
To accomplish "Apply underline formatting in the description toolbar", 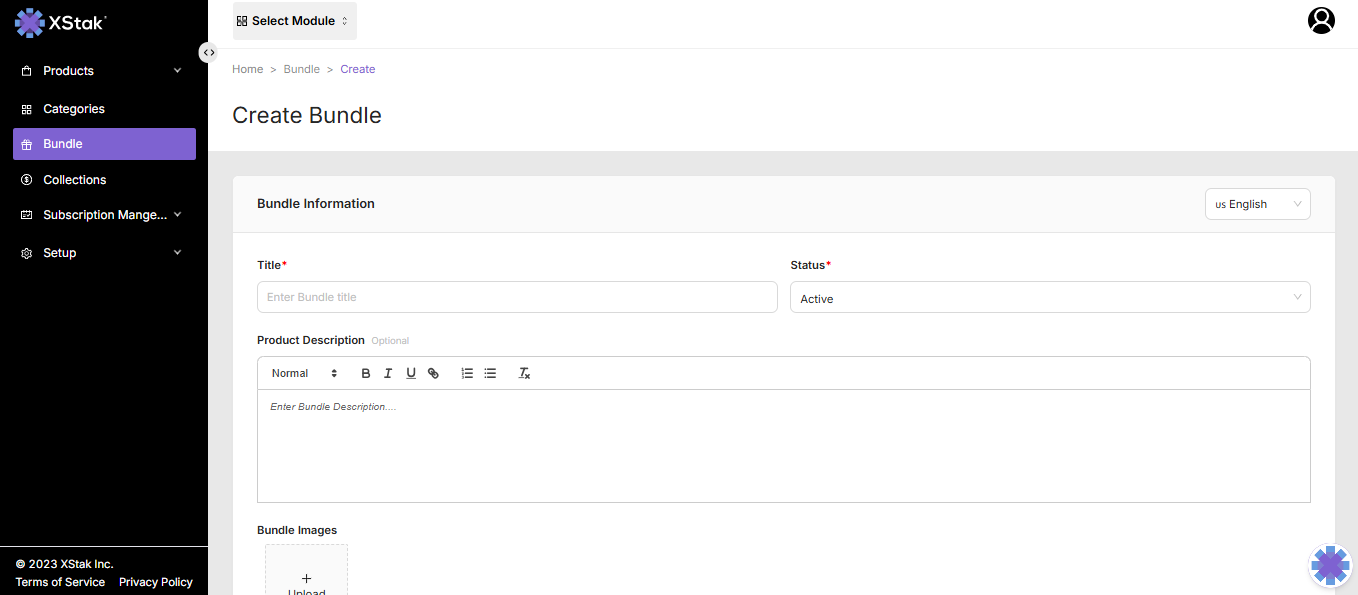I will pos(411,373).
